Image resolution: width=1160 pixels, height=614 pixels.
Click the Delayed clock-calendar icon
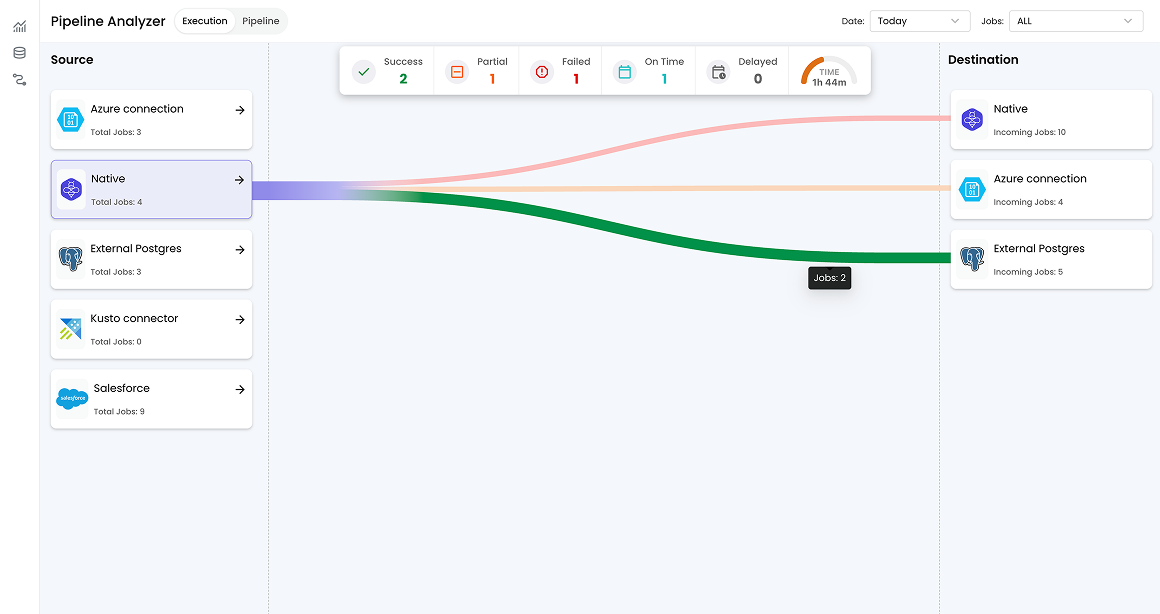tap(718, 71)
